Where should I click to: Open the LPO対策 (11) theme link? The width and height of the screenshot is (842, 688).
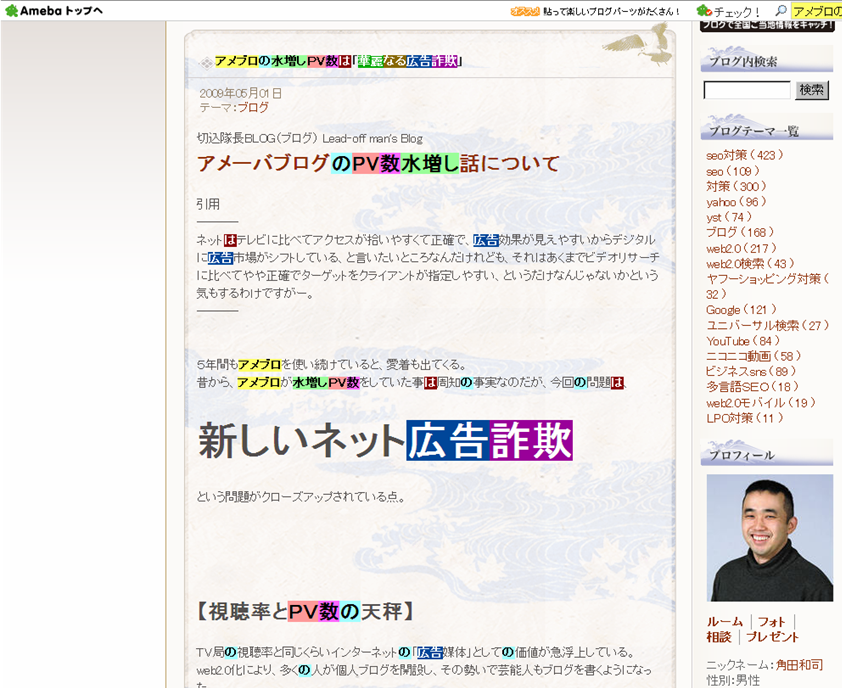click(744, 418)
